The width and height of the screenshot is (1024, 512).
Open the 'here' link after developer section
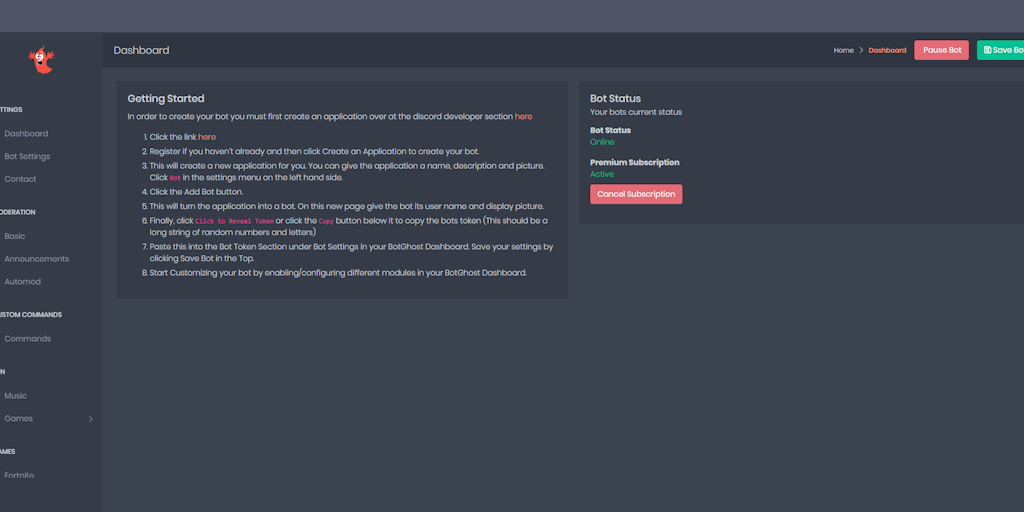click(x=523, y=117)
